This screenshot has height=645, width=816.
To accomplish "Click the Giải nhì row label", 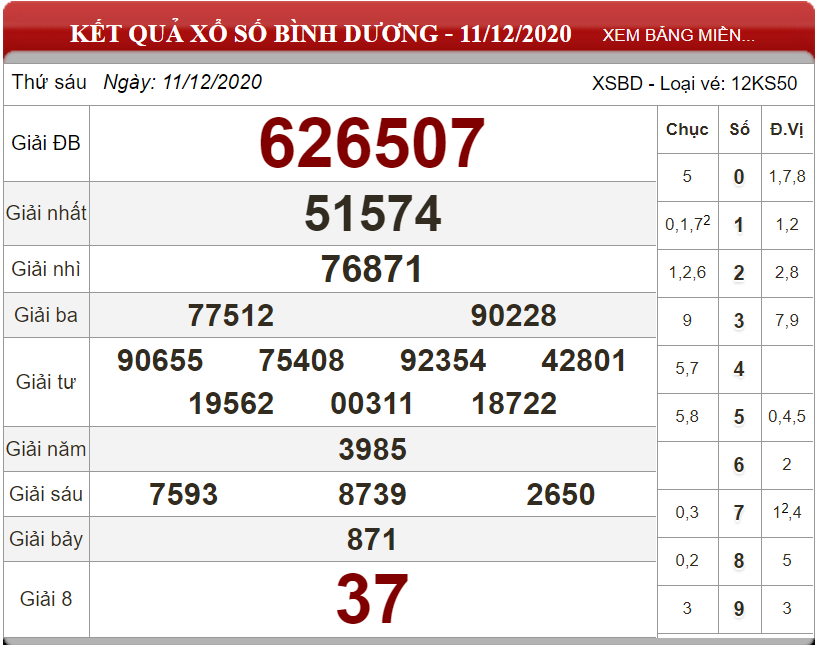I will (x=46, y=269).
